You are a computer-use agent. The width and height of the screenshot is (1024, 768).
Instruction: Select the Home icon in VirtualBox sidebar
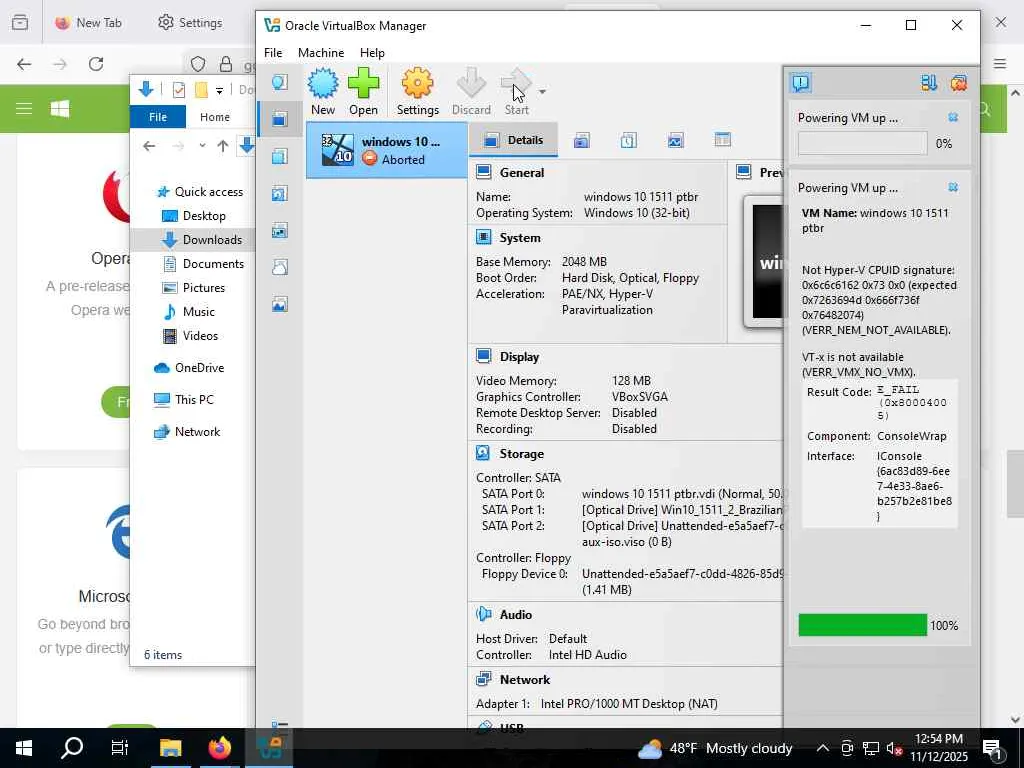pos(280,82)
